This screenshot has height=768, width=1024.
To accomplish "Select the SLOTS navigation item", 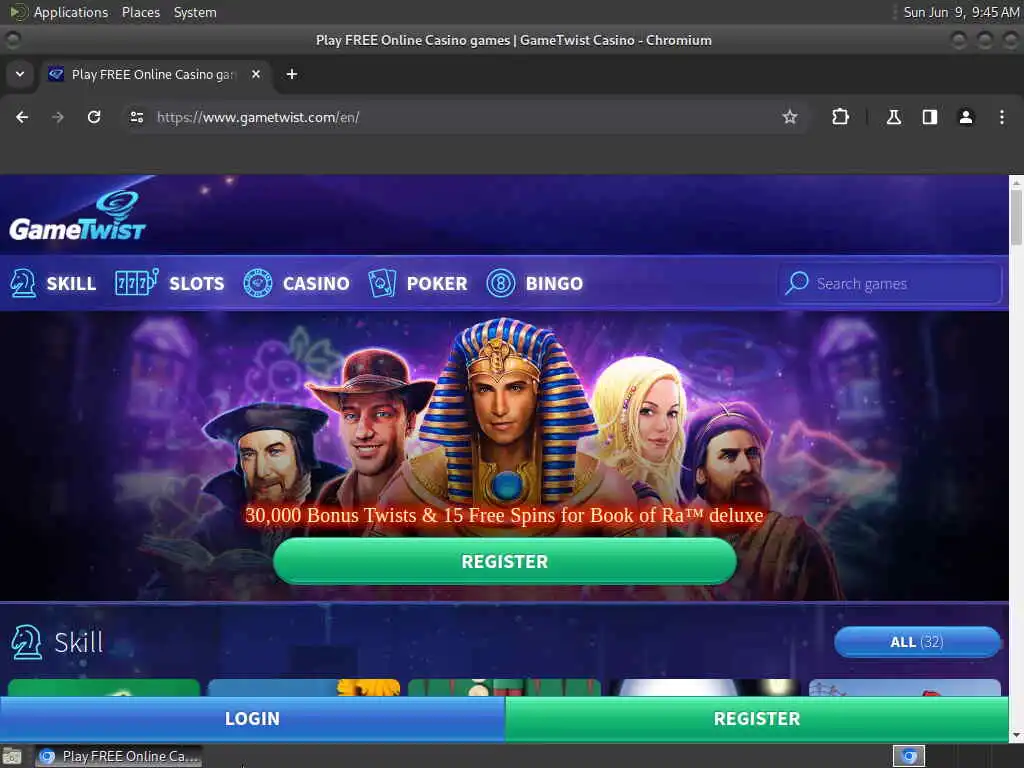I will pyautogui.click(x=197, y=283).
